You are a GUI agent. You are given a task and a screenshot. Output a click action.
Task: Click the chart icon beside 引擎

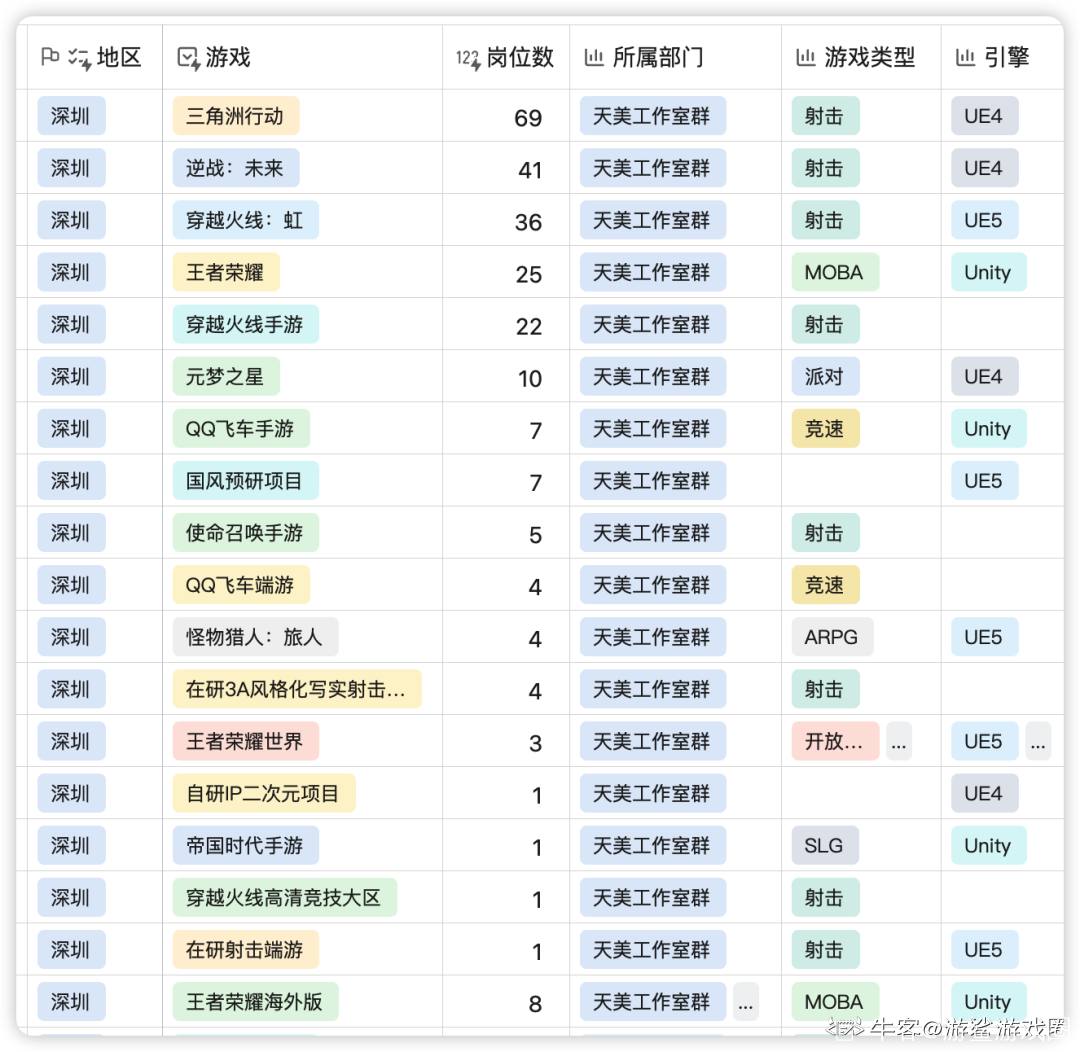point(965,57)
